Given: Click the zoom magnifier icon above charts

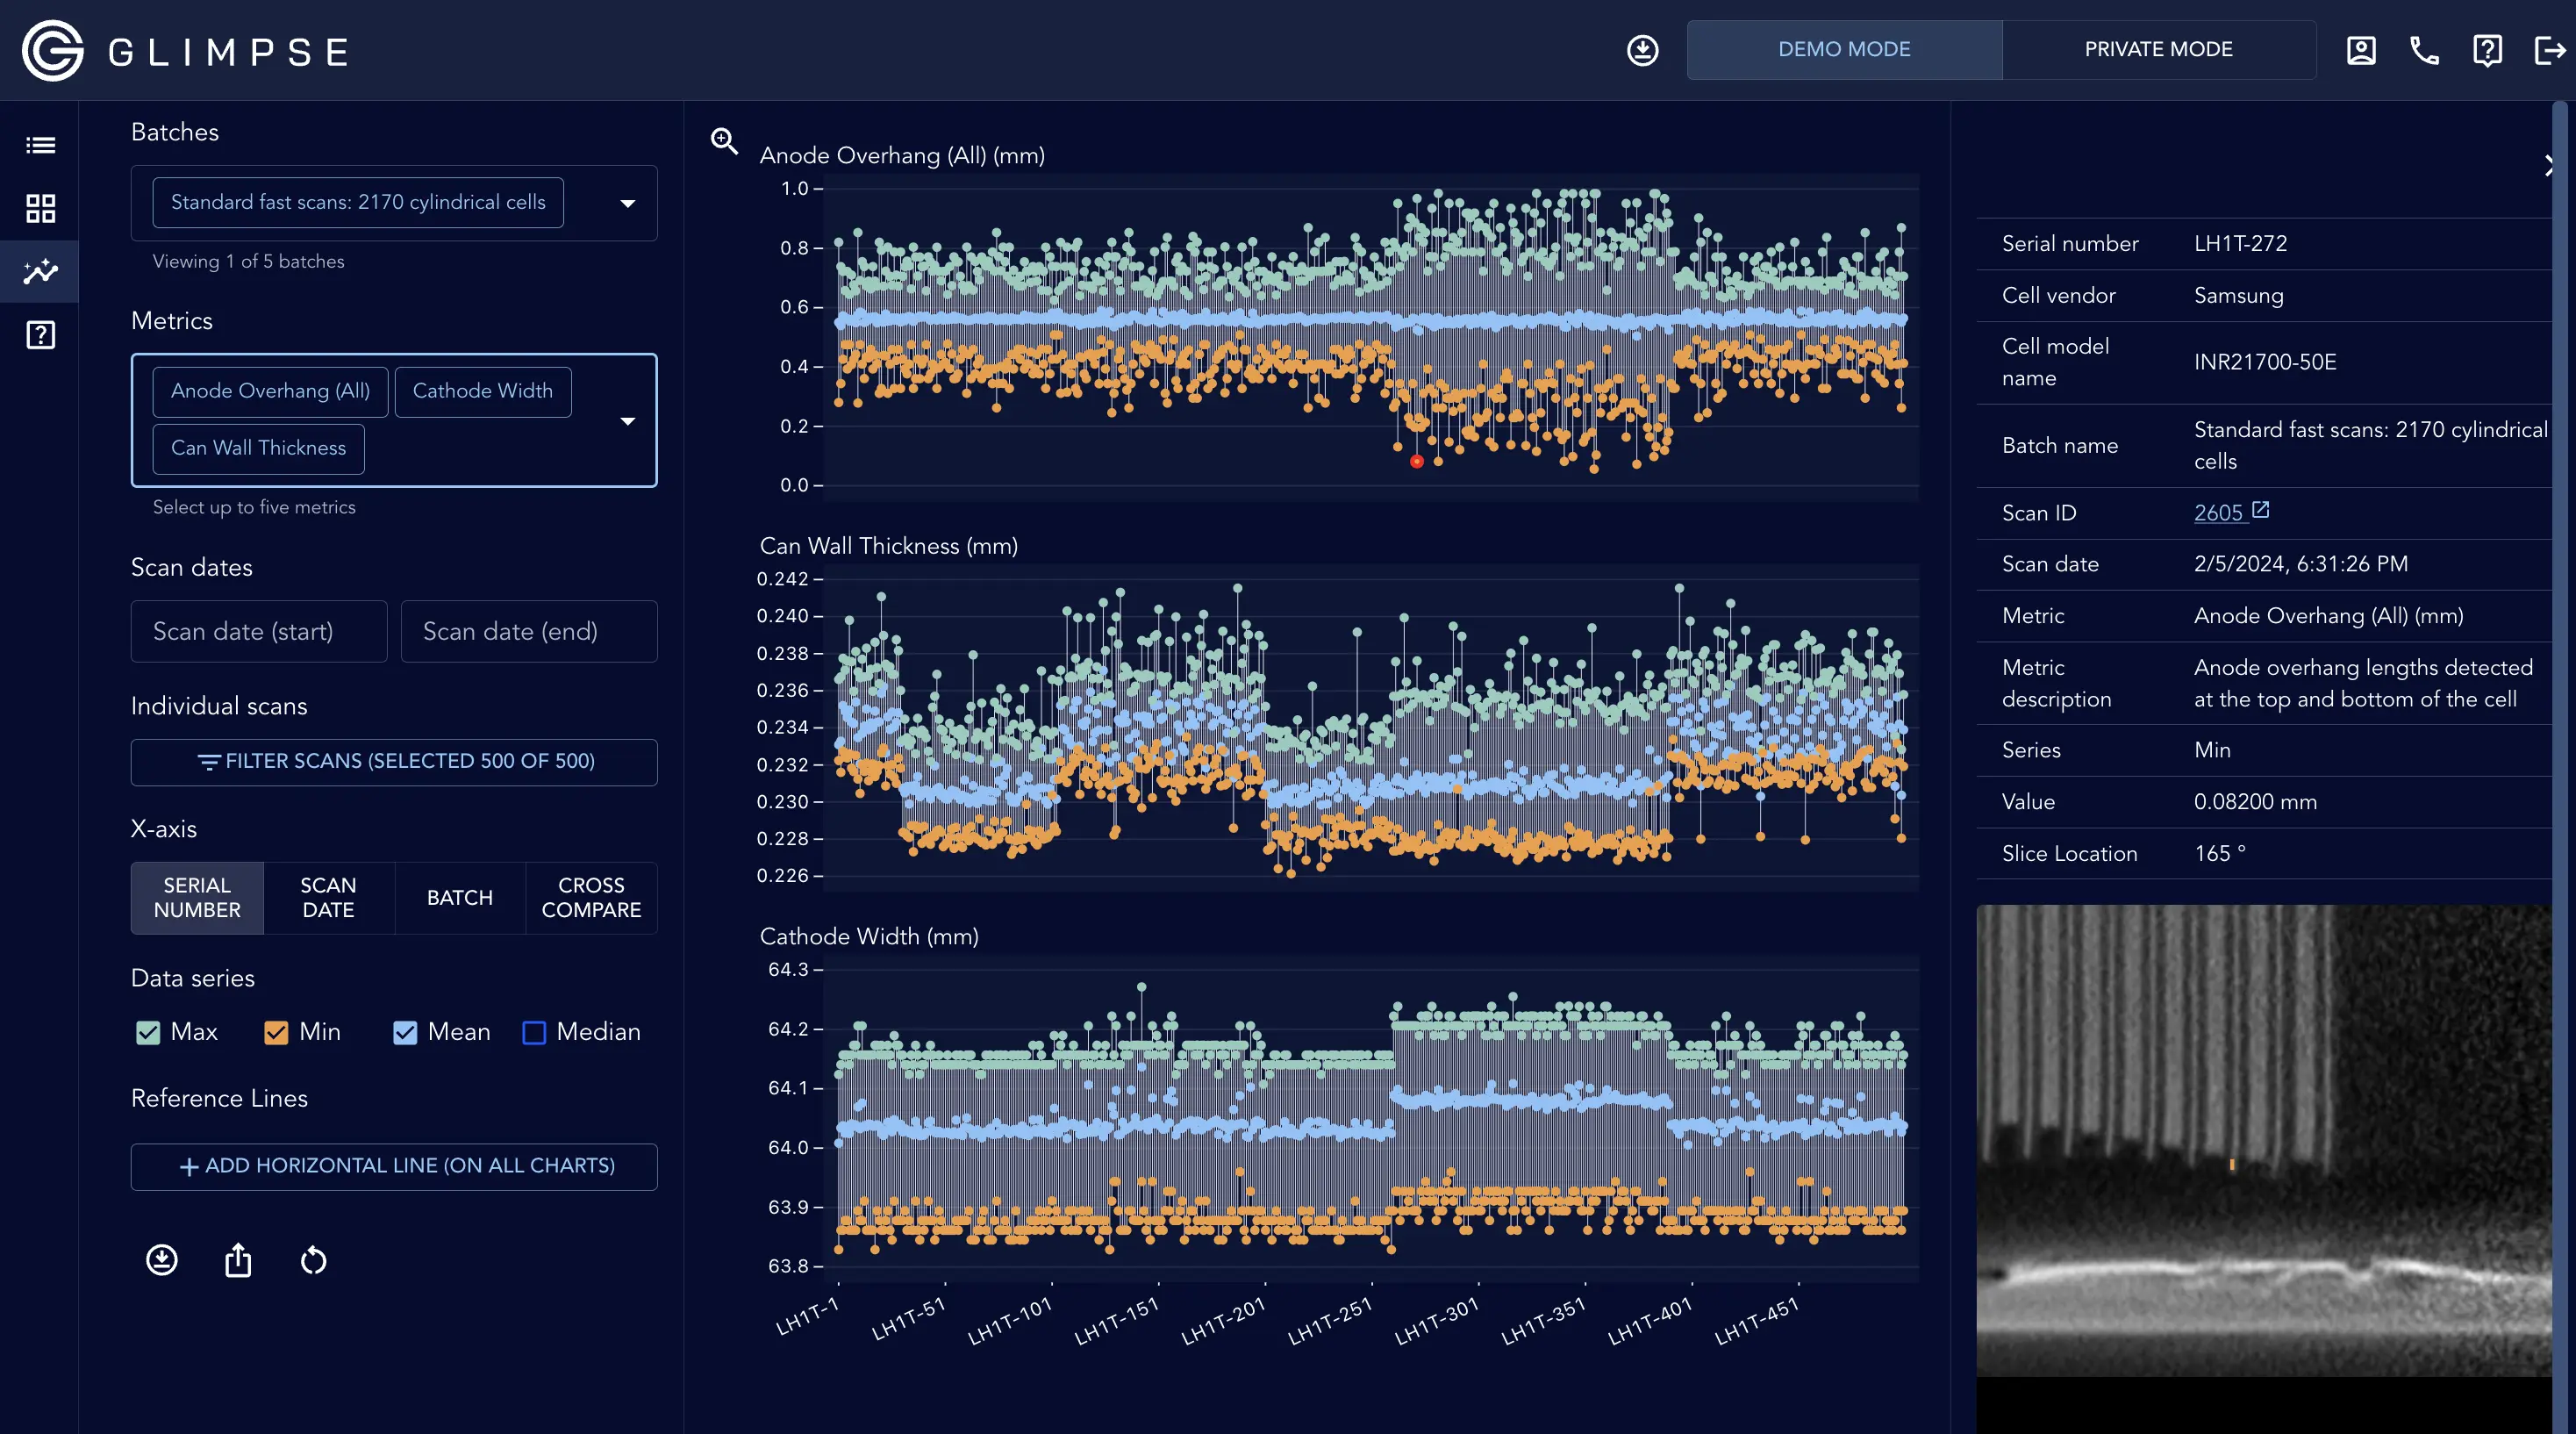Looking at the screenshot, I should click(x=724, y=141).
